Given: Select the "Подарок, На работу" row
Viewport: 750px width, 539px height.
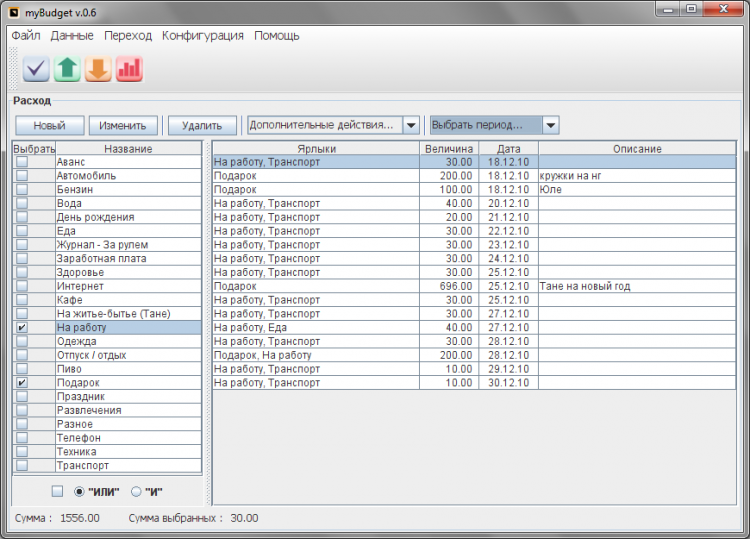Looking at the screenshot, I should click(x=474, y=355).
